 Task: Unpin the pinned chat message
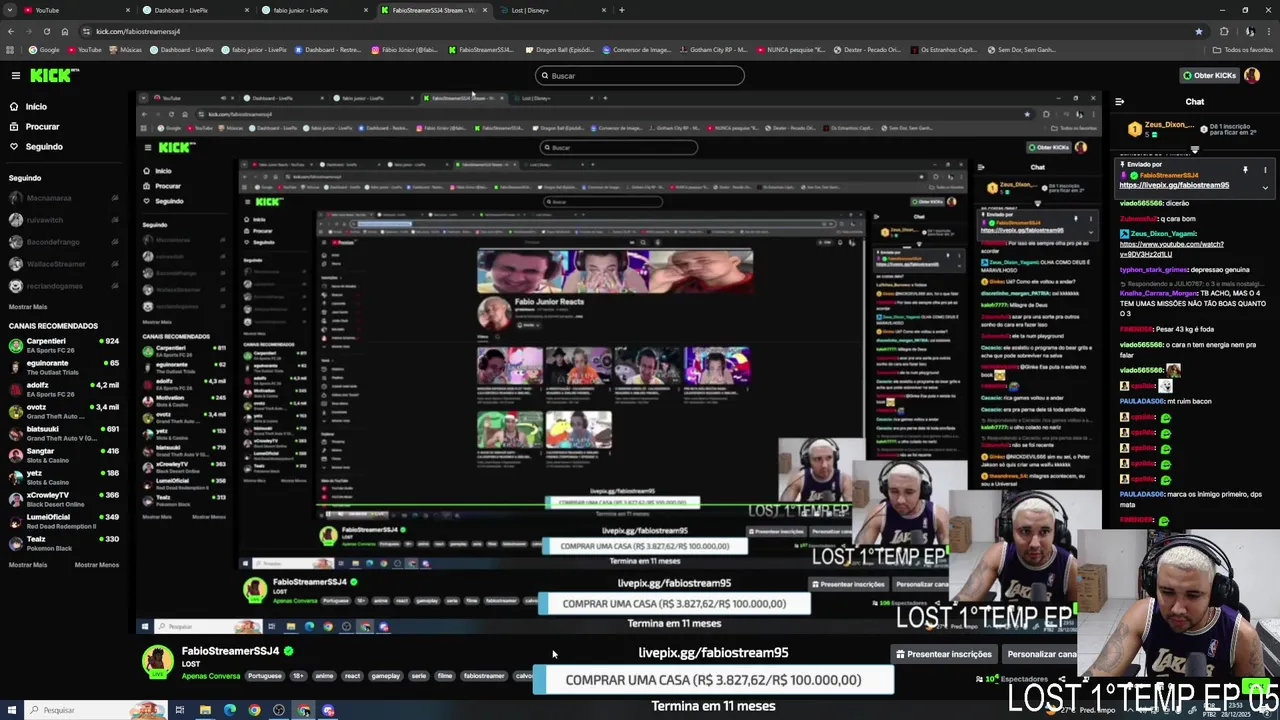tap(1245, 170)
